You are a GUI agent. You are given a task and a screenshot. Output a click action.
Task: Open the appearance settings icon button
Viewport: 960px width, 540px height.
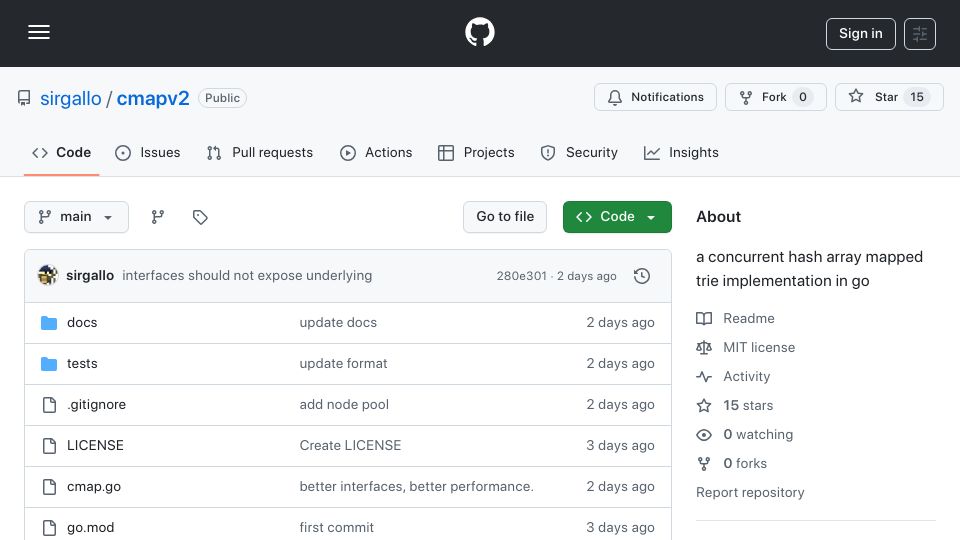pos(920,34)
